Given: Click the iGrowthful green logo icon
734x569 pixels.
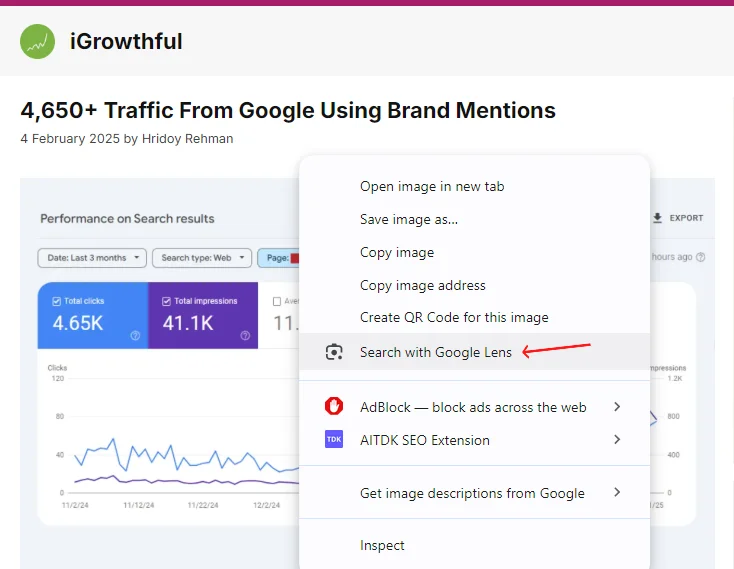Looking at the screenshot, I should click(x=37, y=41).
